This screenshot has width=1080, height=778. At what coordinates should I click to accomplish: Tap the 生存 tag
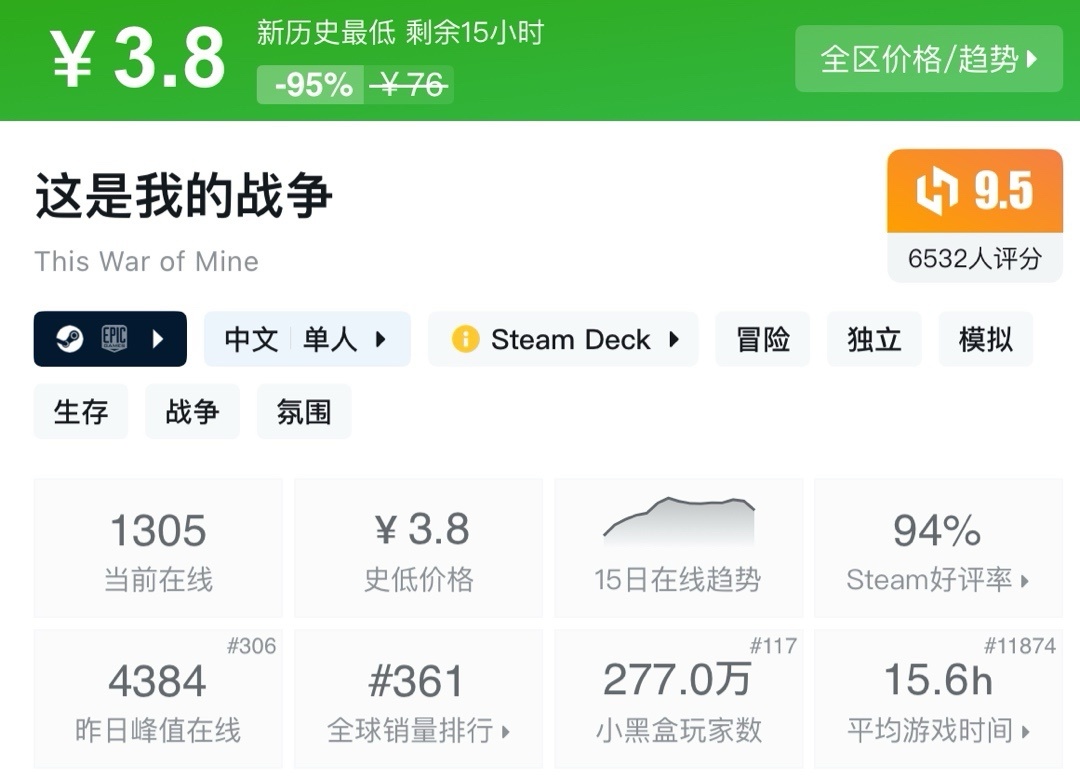coord(81,412)
